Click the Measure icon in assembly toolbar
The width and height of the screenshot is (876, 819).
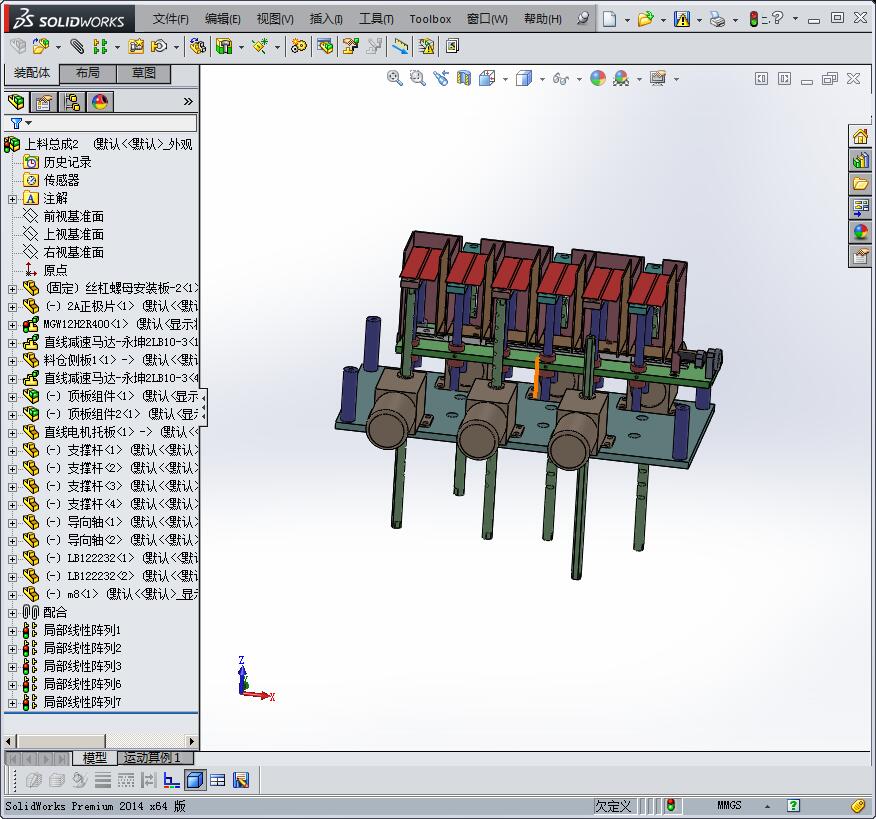pyautogui.click(x=400, y=46)
